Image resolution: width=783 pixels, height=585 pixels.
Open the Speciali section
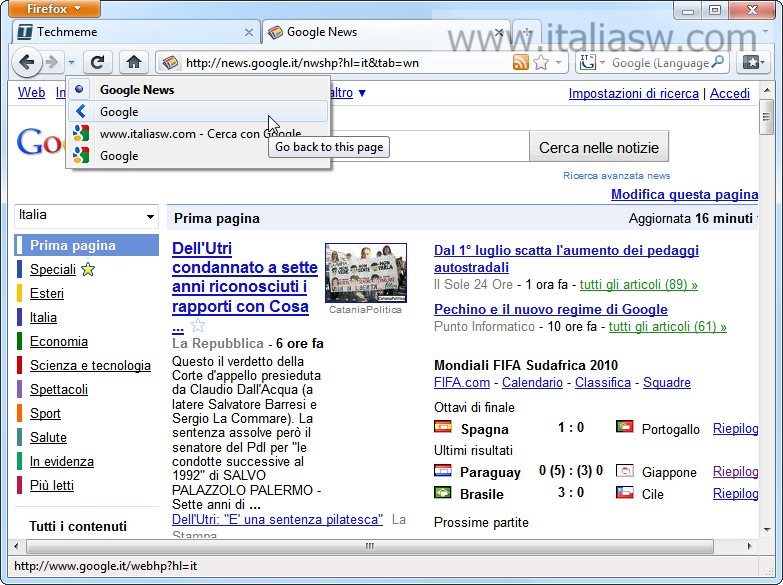(x=52, y=269)
